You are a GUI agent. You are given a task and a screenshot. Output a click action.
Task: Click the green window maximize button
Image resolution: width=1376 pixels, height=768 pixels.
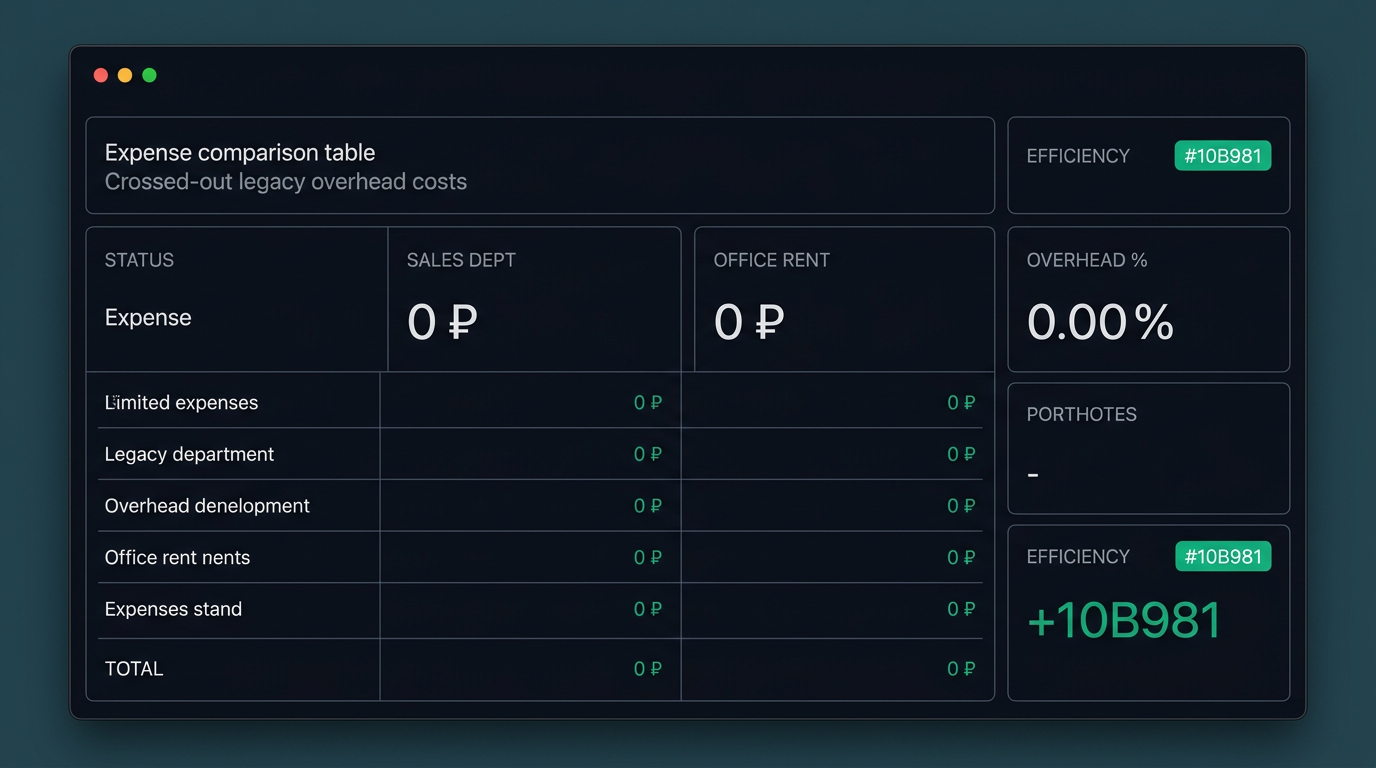coord(149,75)
